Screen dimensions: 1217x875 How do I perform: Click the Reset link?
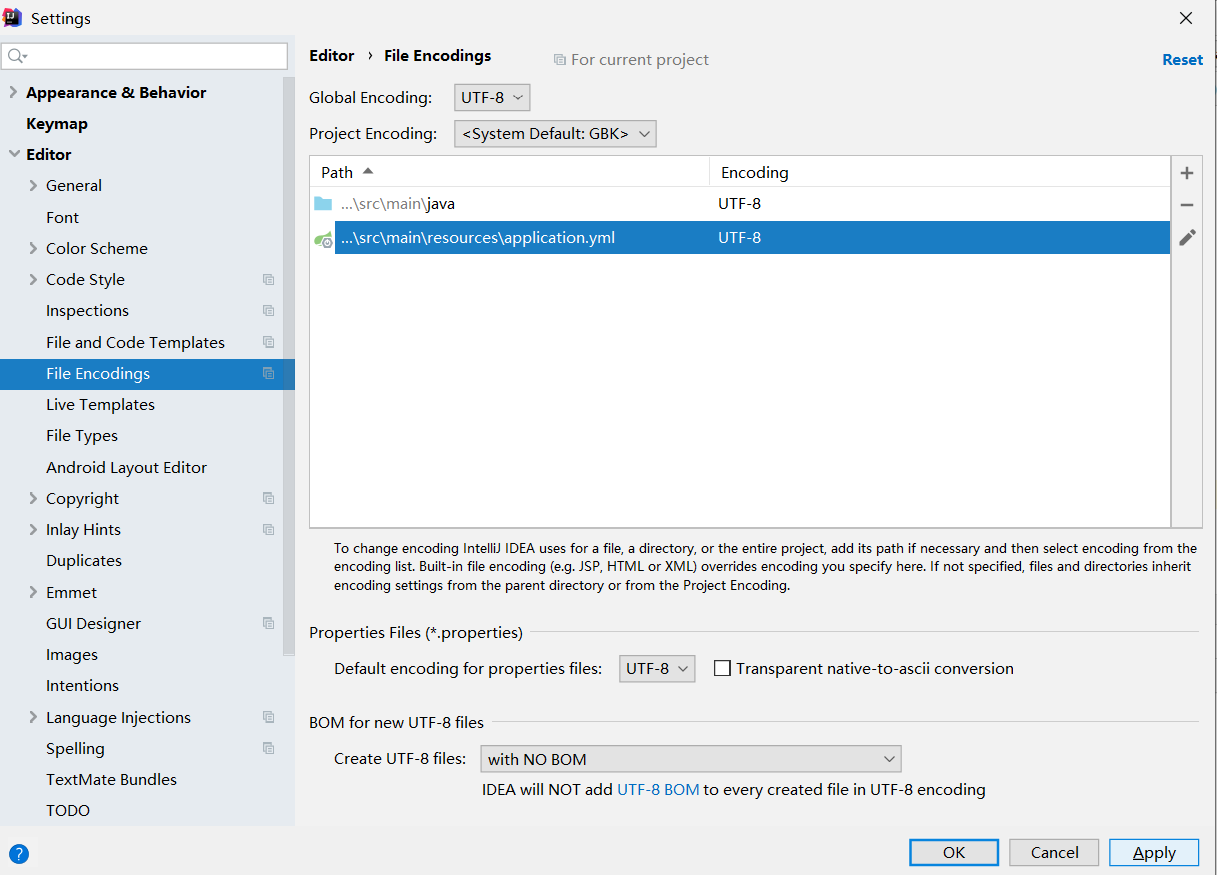(x=1182, y=59)
